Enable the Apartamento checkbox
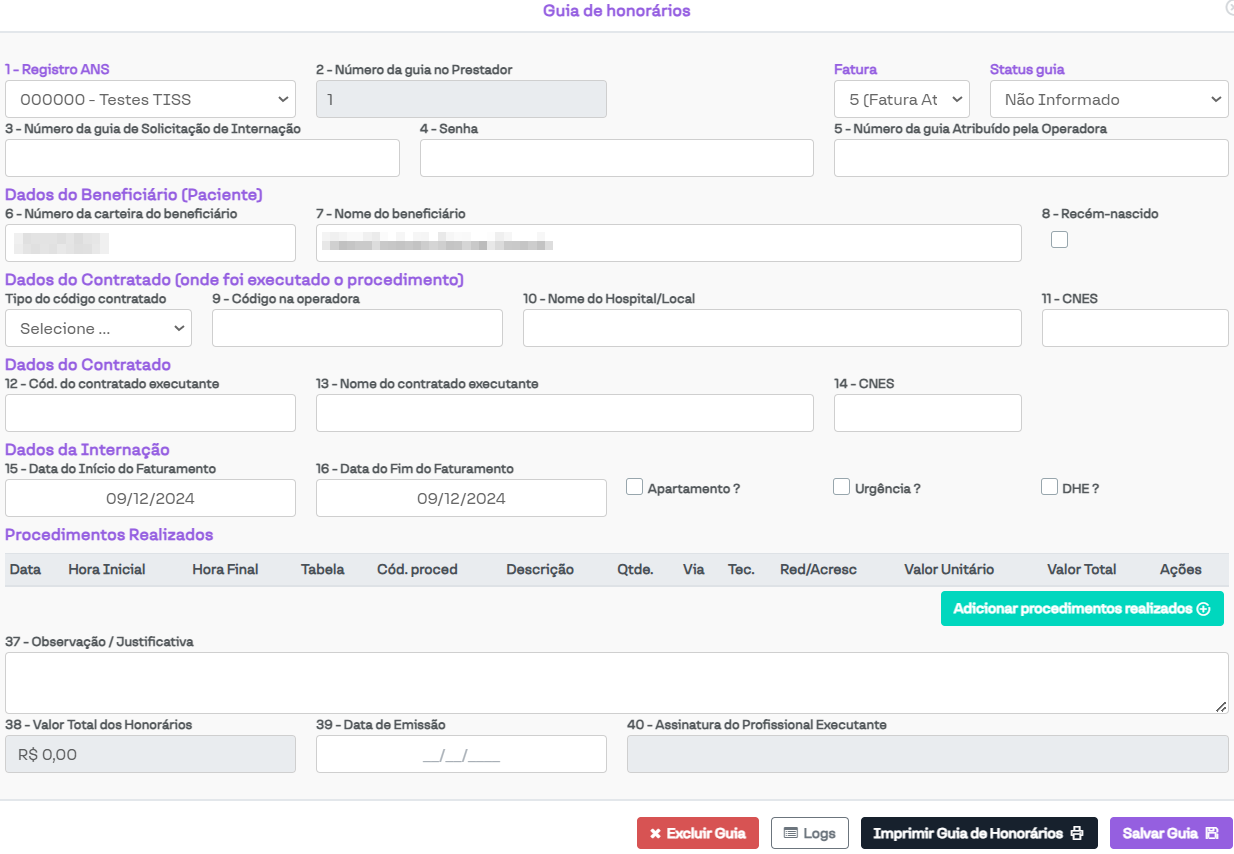This screenshot has width=1234, height=854. coord(634,487)
